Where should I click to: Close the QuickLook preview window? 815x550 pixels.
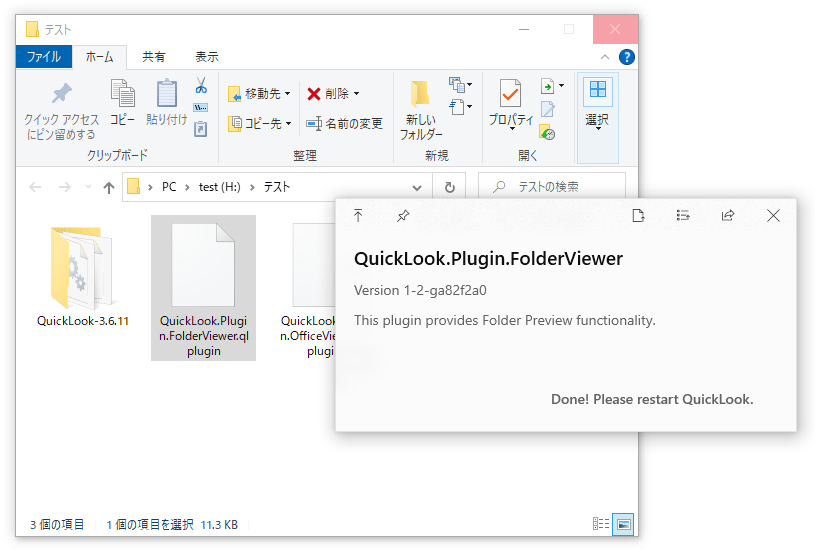[x=773, y=215]
